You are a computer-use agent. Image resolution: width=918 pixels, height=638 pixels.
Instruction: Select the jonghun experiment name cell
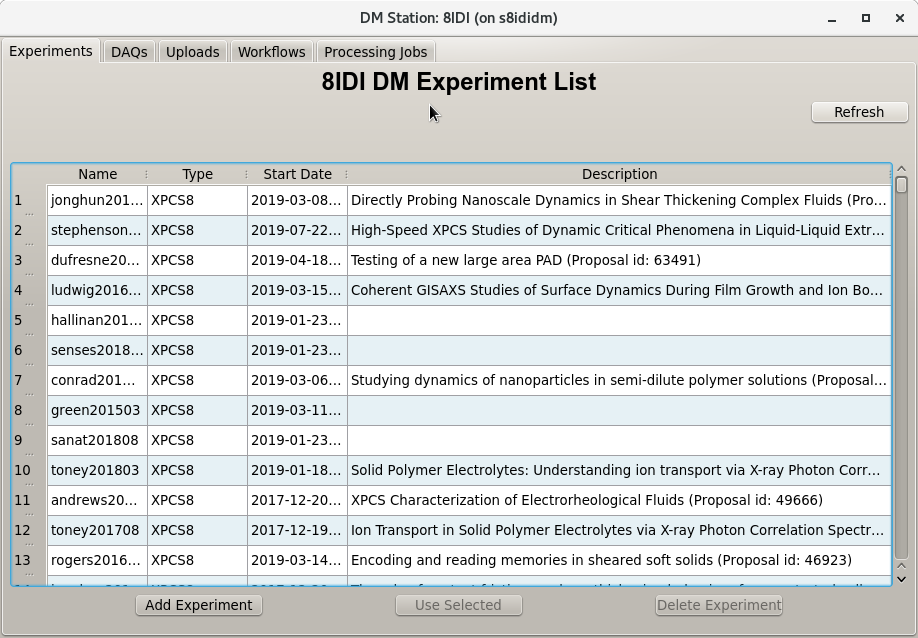pos(97,200)
